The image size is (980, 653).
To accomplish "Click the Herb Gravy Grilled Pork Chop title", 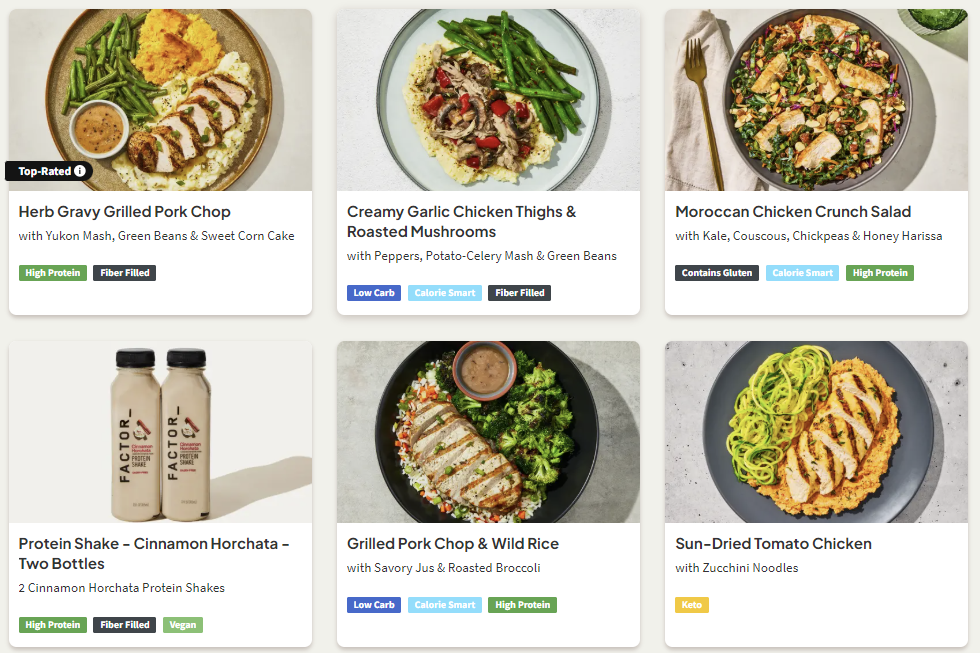I will click(125, 212).
